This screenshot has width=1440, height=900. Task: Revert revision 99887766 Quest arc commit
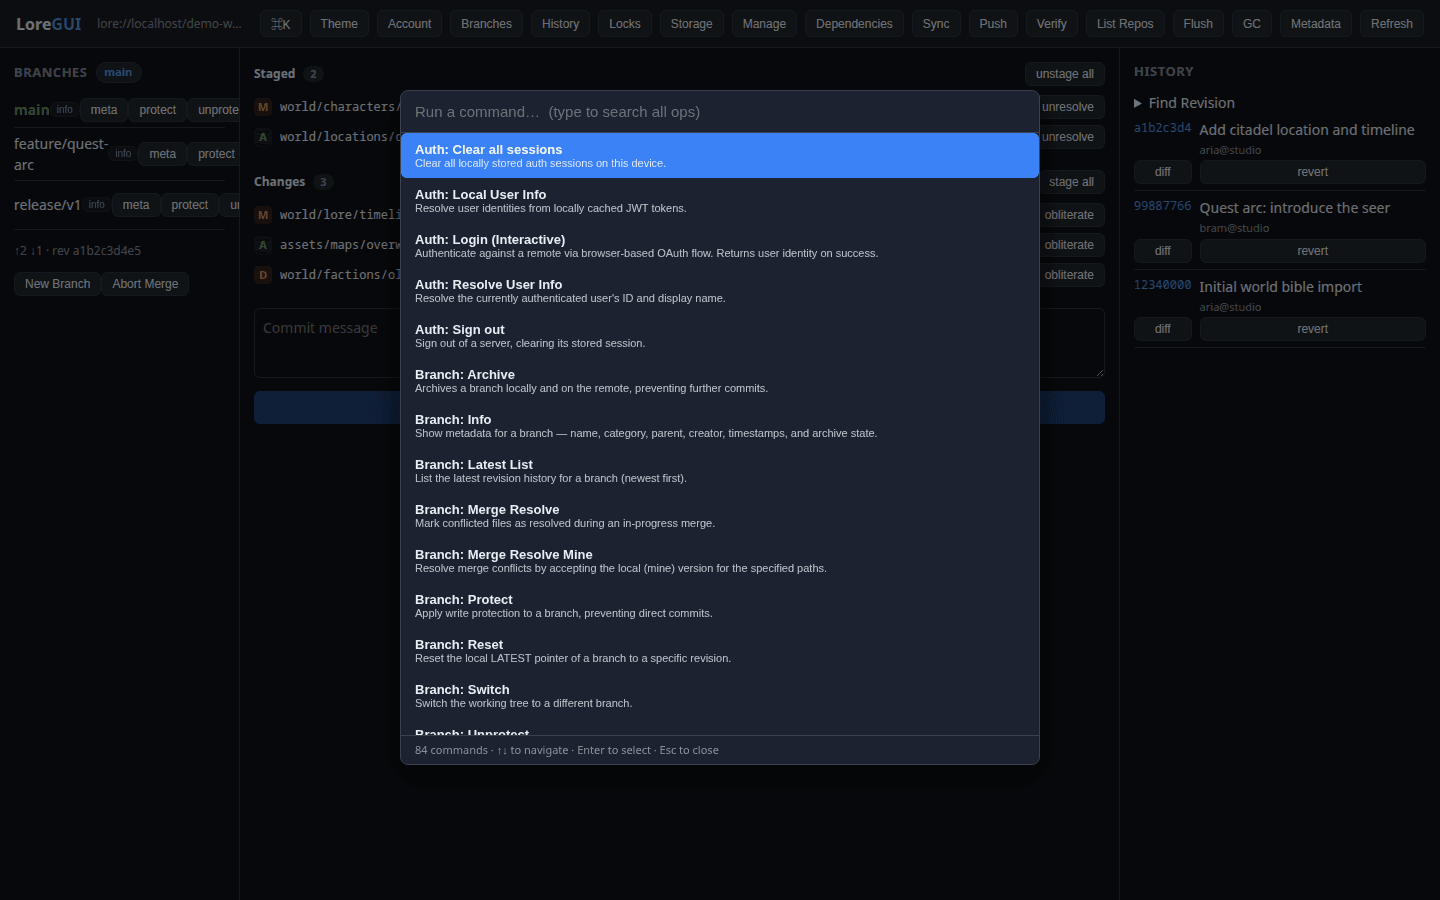(1313, 251)
